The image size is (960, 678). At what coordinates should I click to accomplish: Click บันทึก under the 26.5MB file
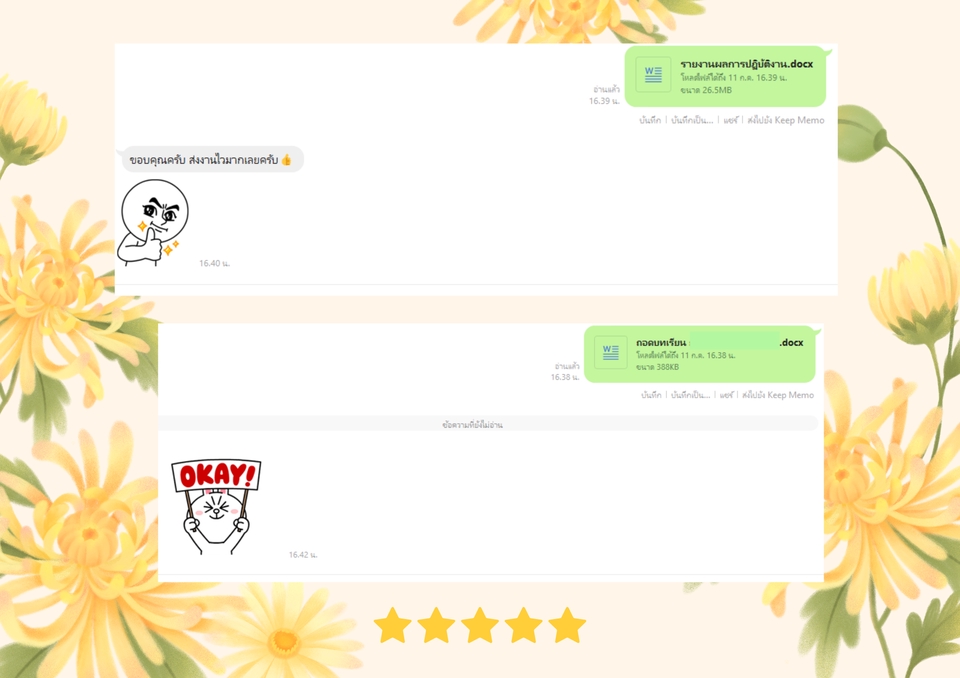650,120
